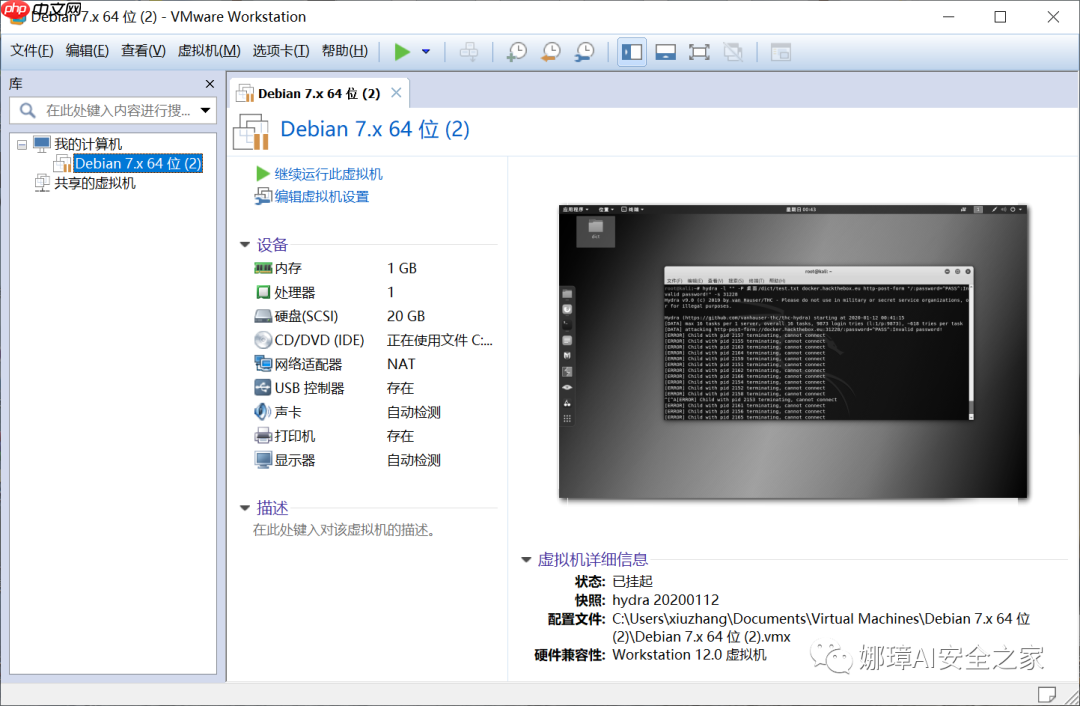Collapse the 设备 devices section
1080x706 pixels.
pyautogui.click(x=244, y=244)
